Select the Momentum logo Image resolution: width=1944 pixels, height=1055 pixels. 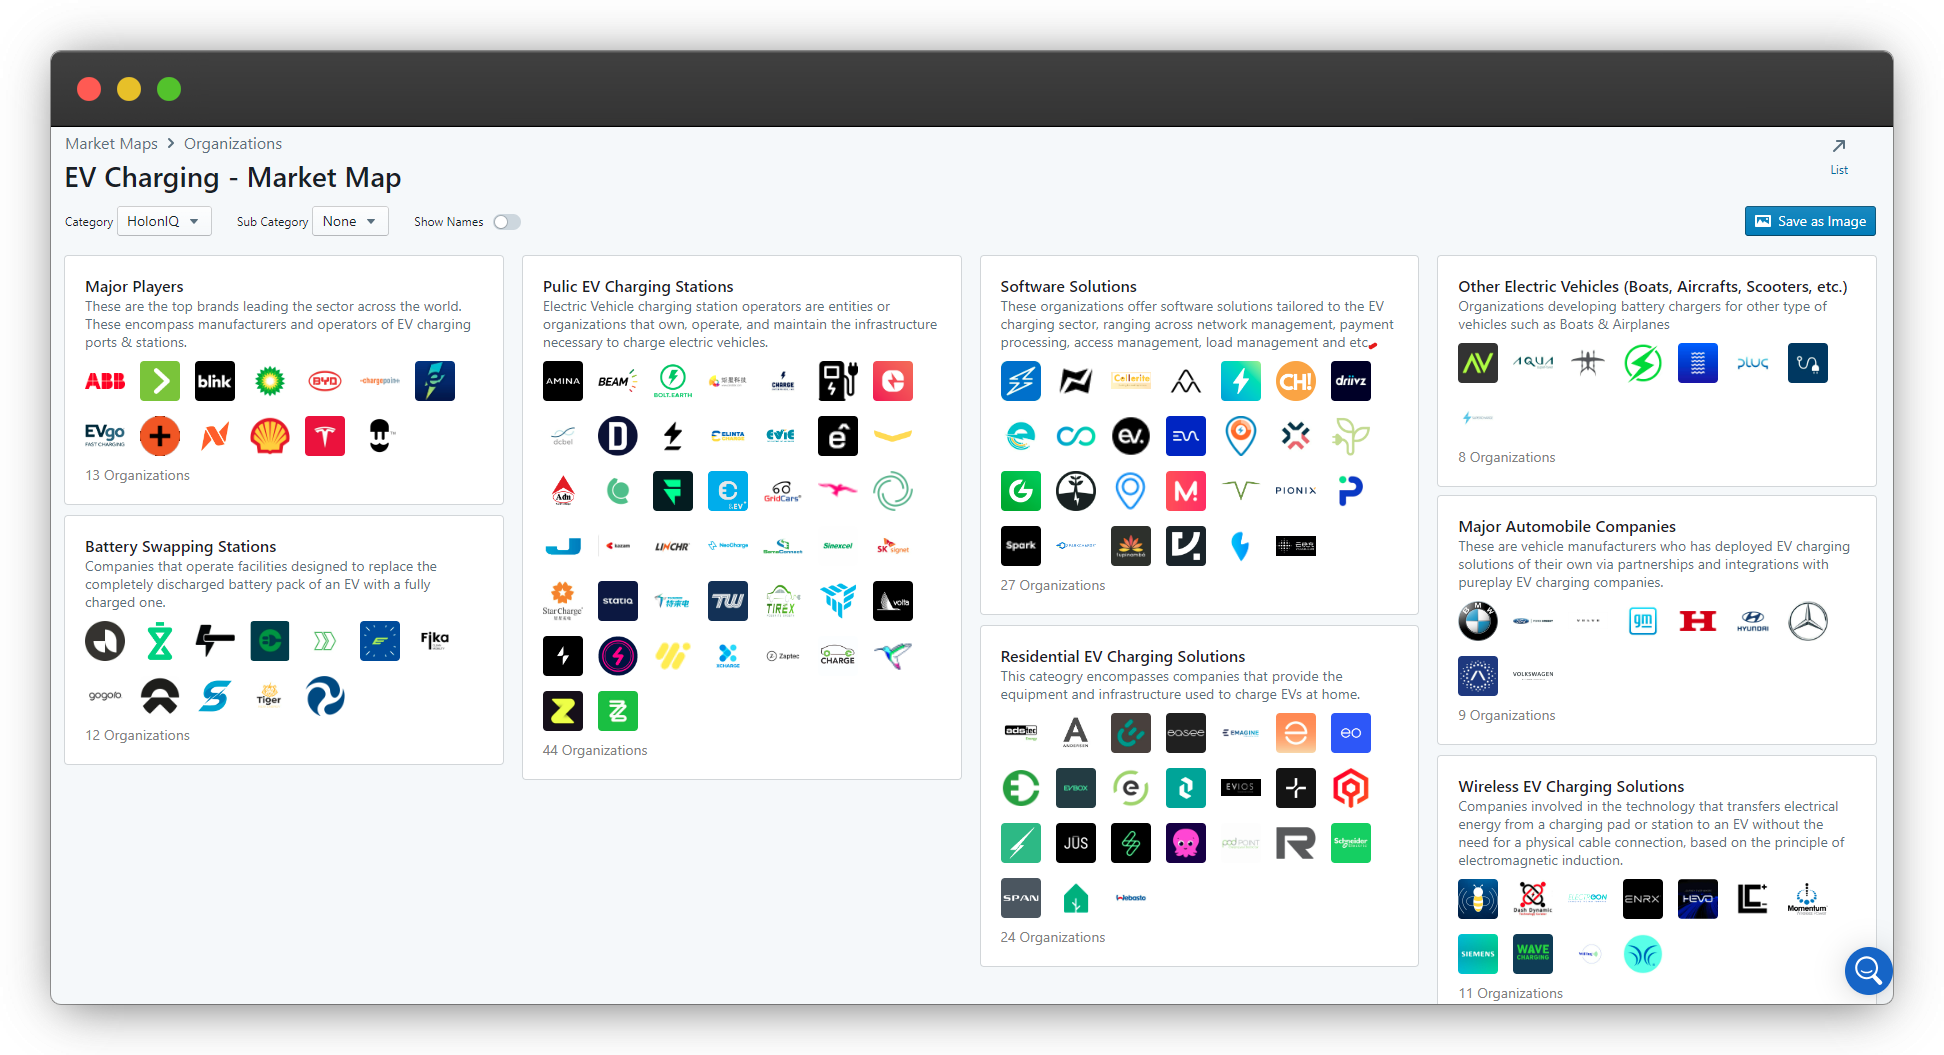coord(1808,899)
